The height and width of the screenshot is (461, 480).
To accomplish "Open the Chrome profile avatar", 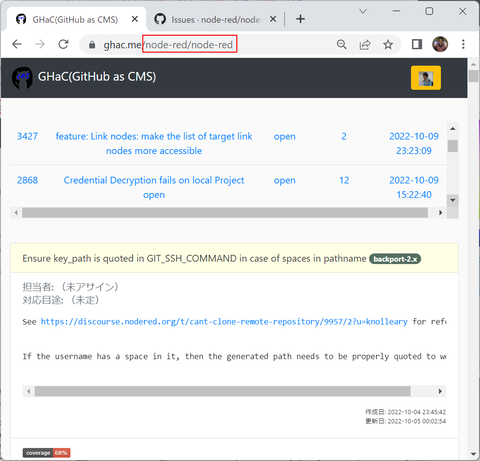I will [440, 44].
